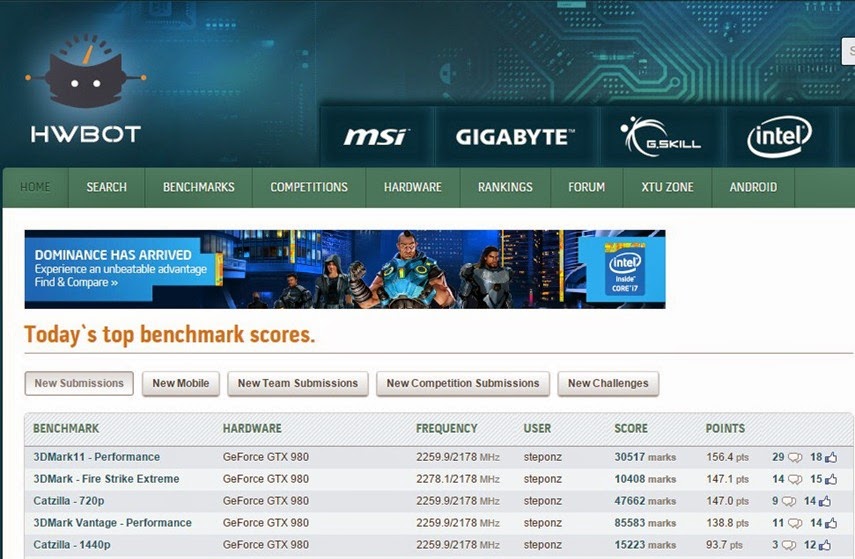Click the 15223 marks score

(645, 544)
